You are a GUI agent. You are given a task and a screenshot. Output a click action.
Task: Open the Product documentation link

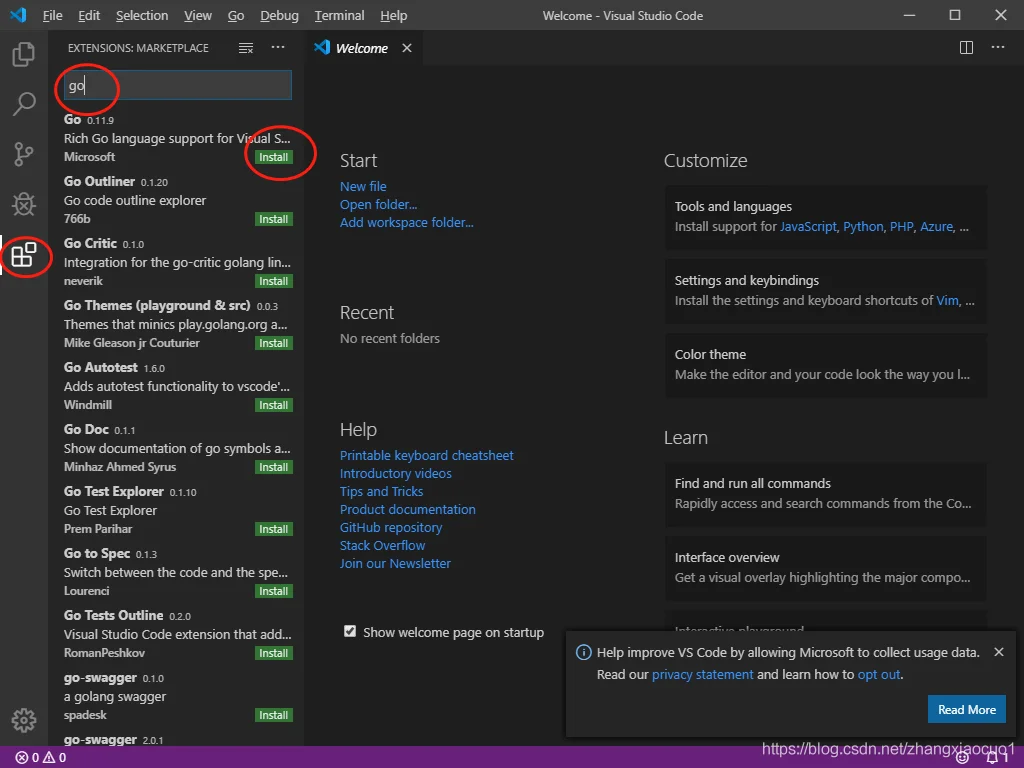408,509
